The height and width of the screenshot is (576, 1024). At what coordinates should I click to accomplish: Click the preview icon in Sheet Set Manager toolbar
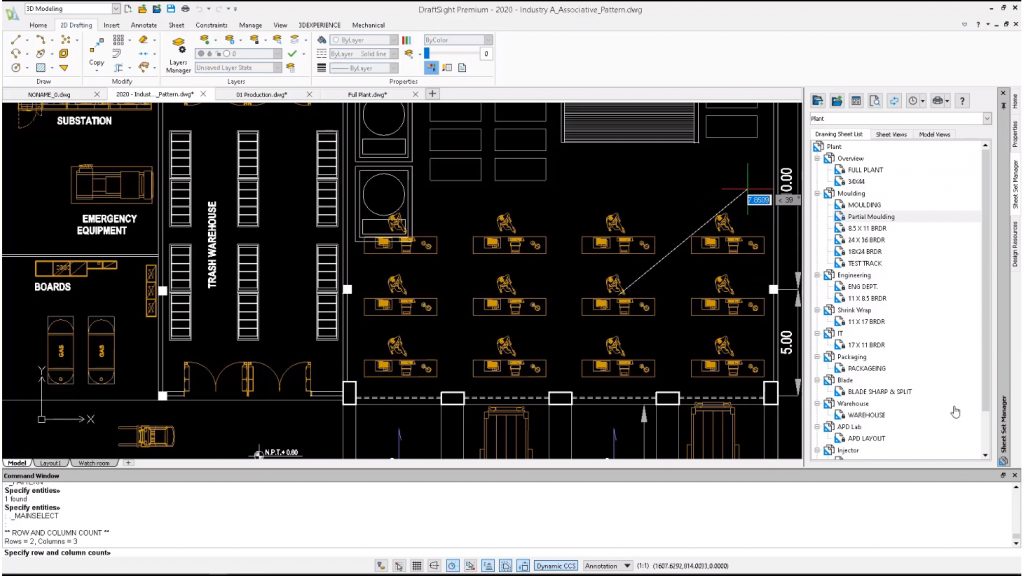[x=875, y=100]
